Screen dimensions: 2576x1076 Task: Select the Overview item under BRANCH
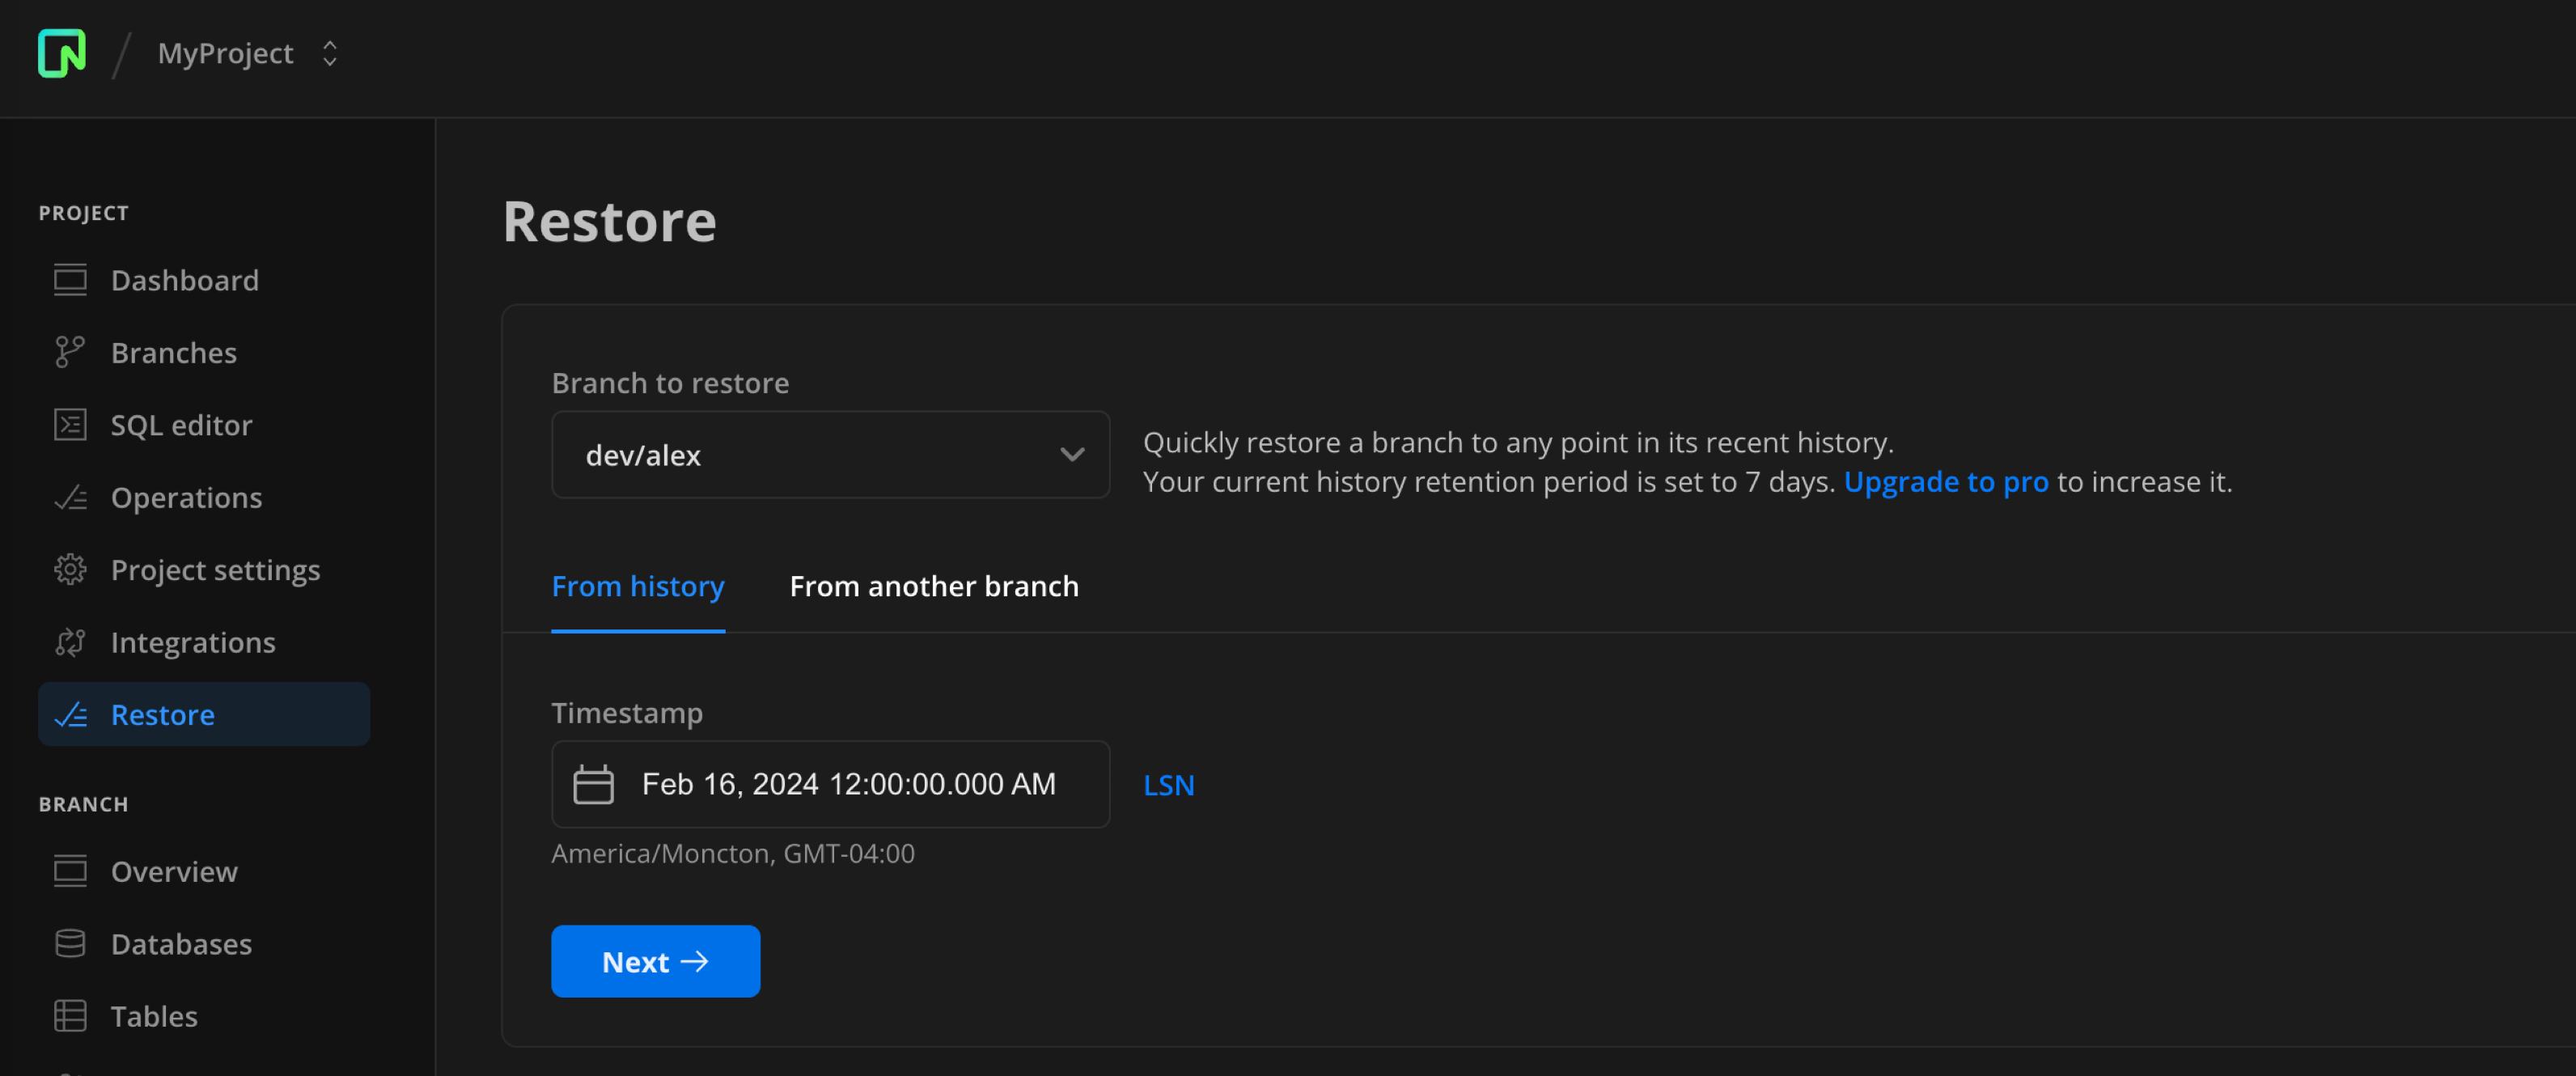pos(174,871)
